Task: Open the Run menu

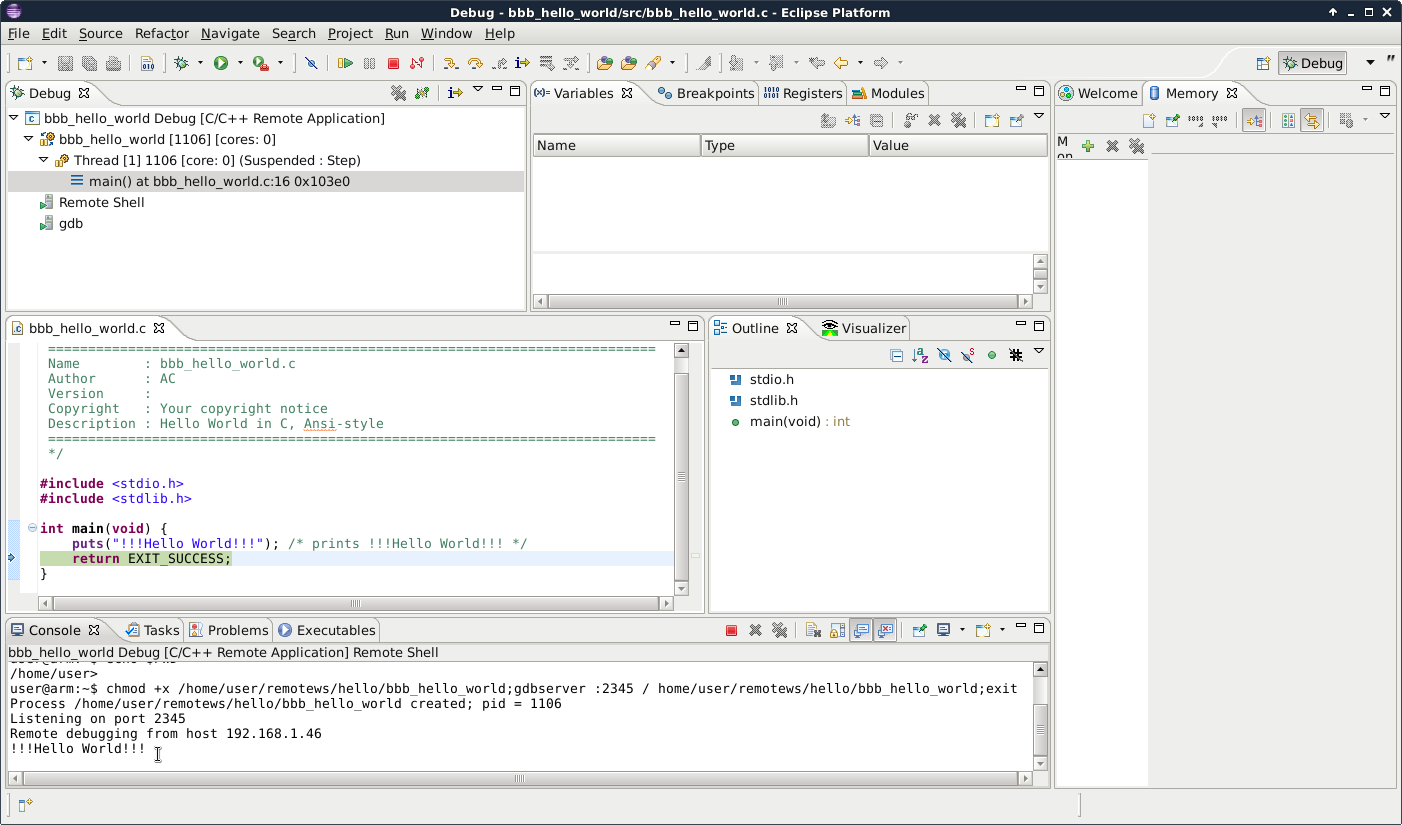Action: (x=397, y=33)
